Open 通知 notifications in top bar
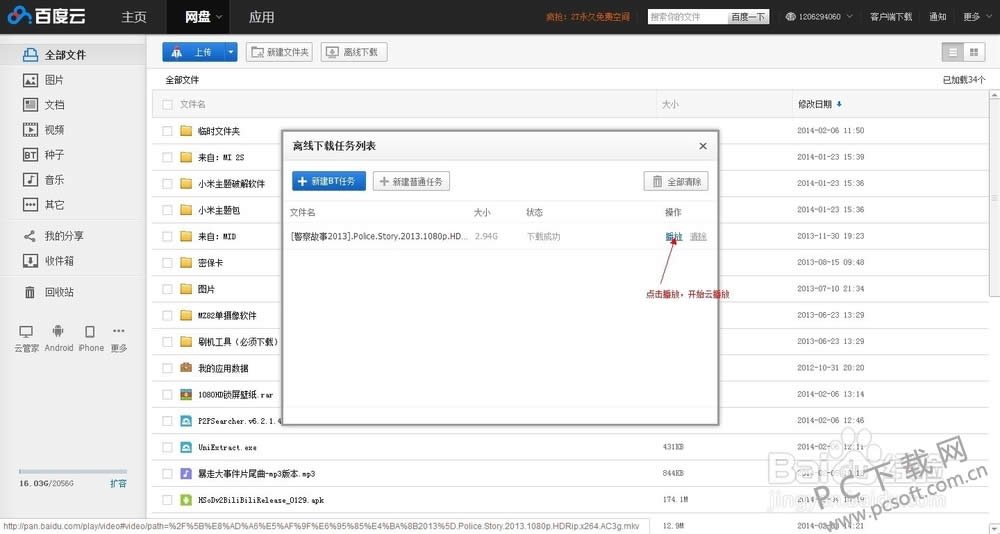Viewport: 1000px width, 534px height. coord(938,17)
